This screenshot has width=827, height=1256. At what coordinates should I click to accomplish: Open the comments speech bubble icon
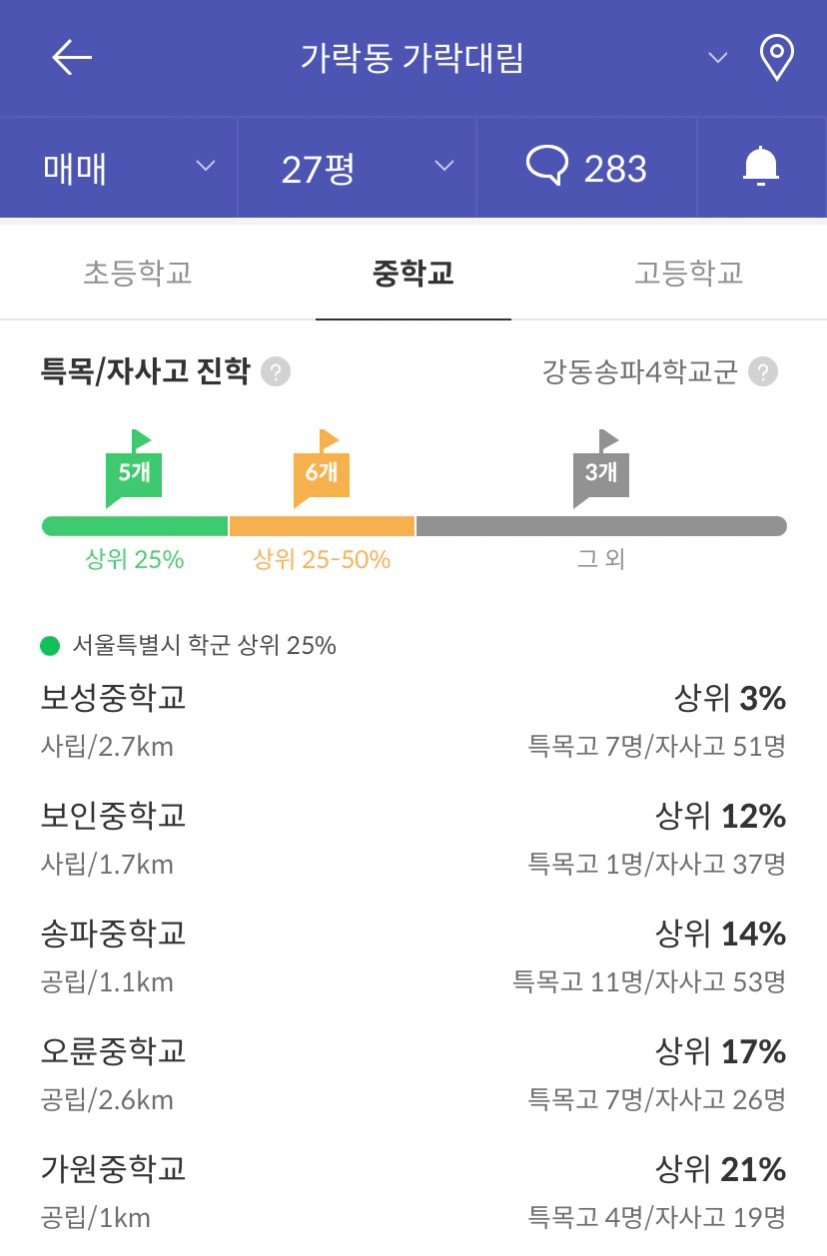[547, 166]
